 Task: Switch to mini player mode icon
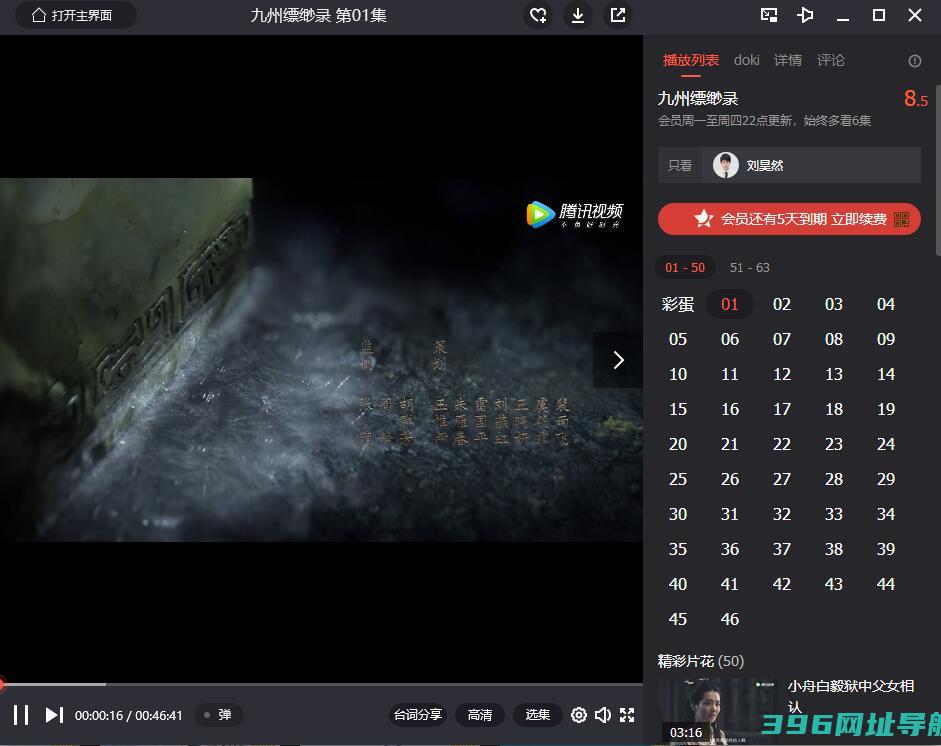click(769, 15)
